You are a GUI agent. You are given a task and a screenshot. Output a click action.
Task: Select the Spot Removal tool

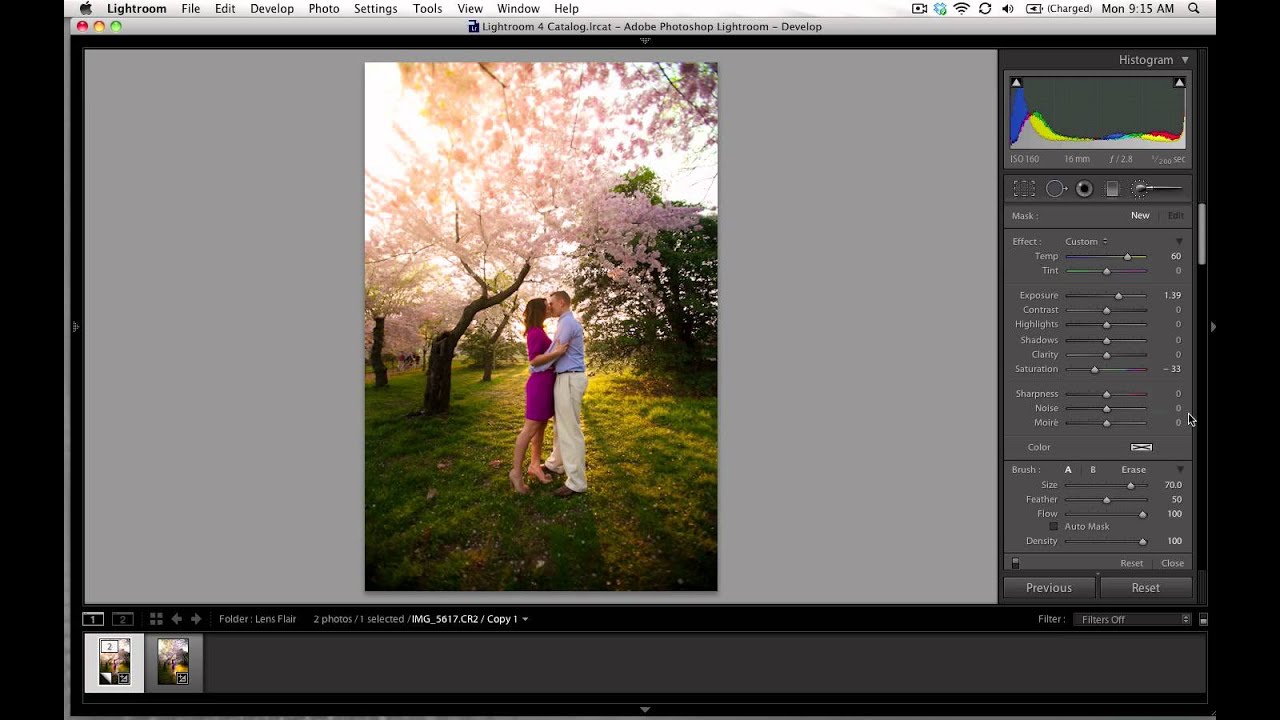[x=1055, y=188]
